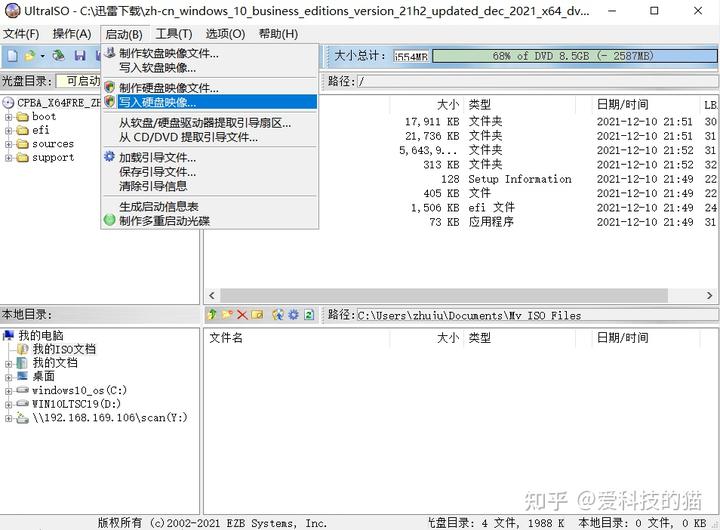Open the 操作(A) menu
The image size is (720, 530).
[72, 34]
